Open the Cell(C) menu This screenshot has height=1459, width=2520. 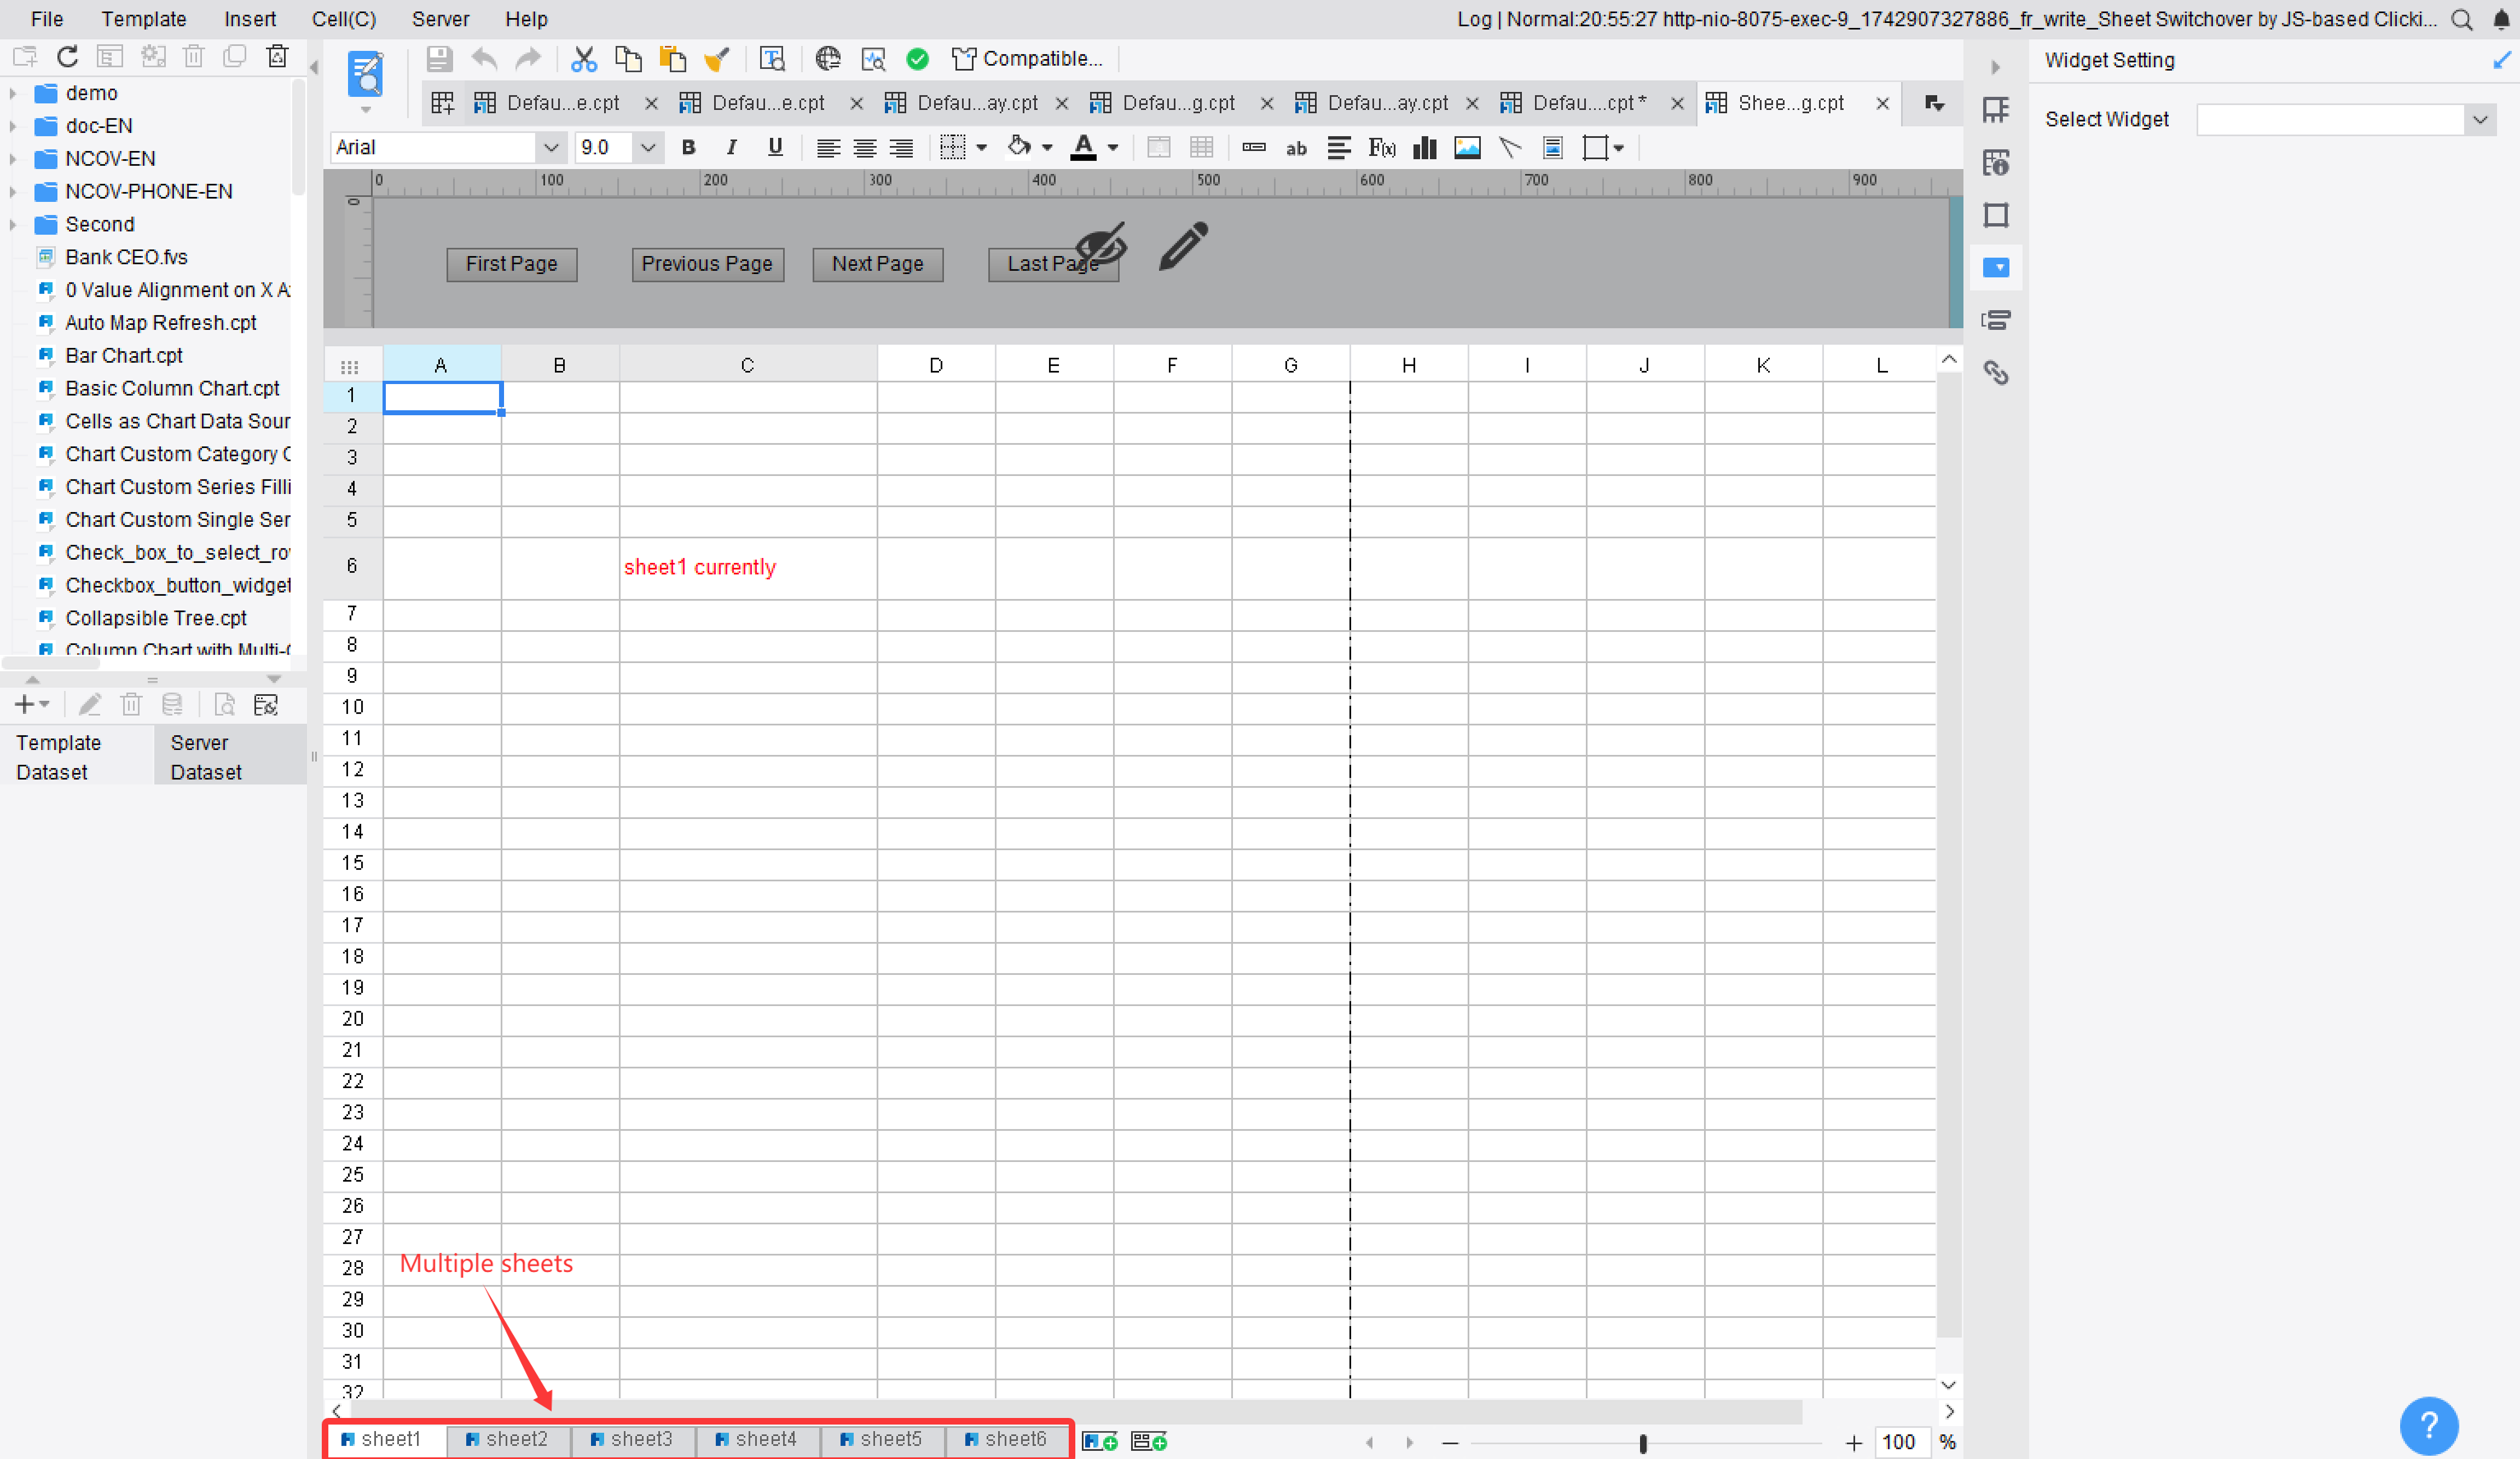[x=343, y=19]
